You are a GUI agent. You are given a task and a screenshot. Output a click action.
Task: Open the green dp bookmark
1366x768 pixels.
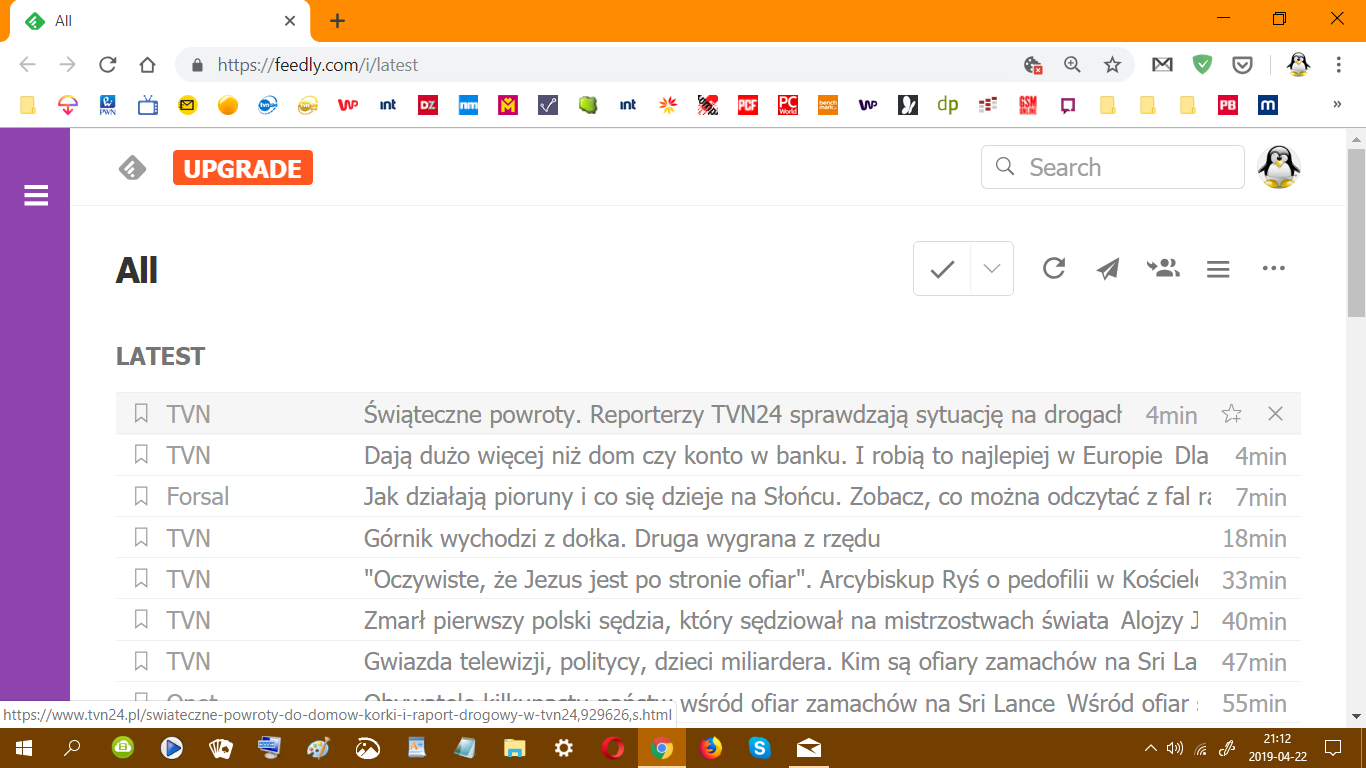tap(948, 104)
